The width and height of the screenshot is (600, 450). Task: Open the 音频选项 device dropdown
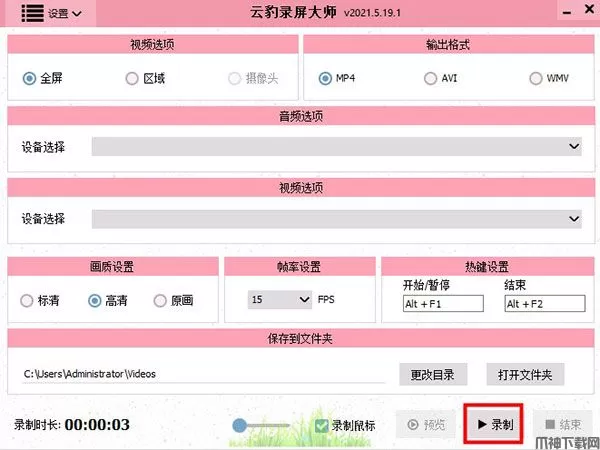(337, 147)
